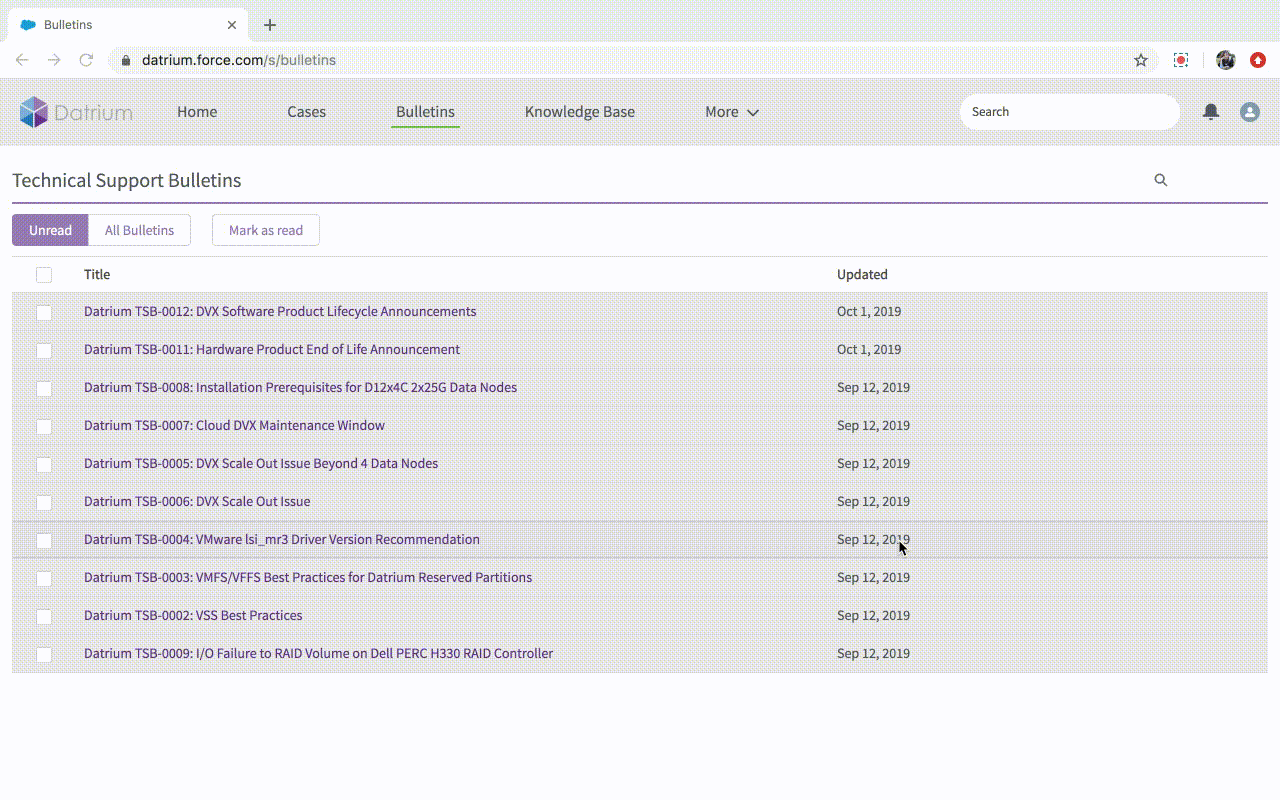Switch to the All Bulletins filter
The height and width of the screenshot is (800, 1280).
point(139,230)
